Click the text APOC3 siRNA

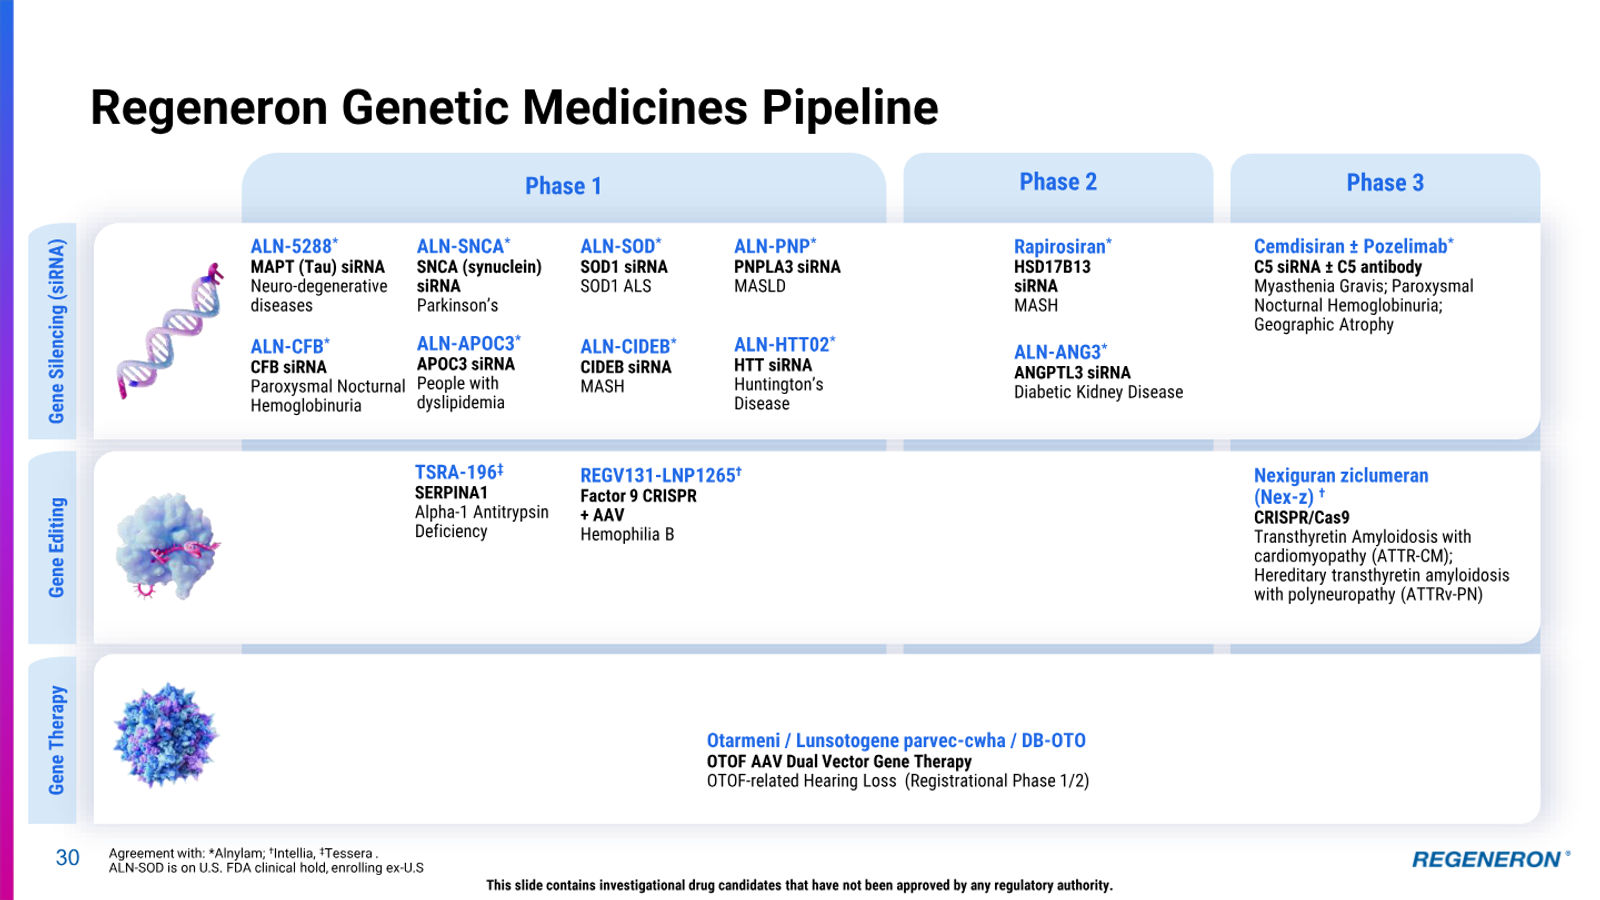tap(465, 364)
